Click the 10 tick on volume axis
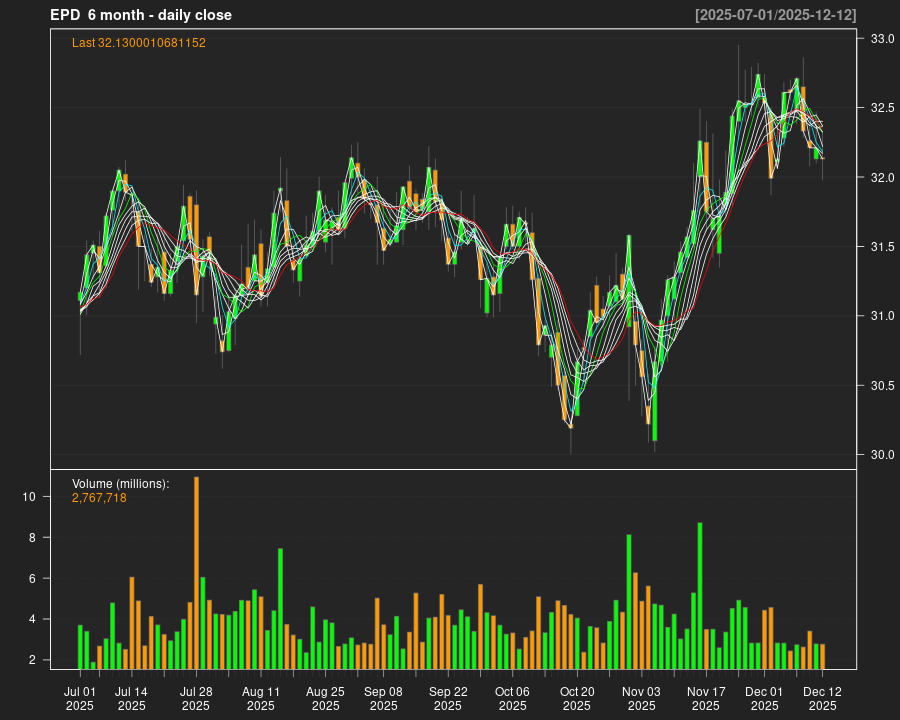This screenshot has width=900, height=720. click(30, 497)
